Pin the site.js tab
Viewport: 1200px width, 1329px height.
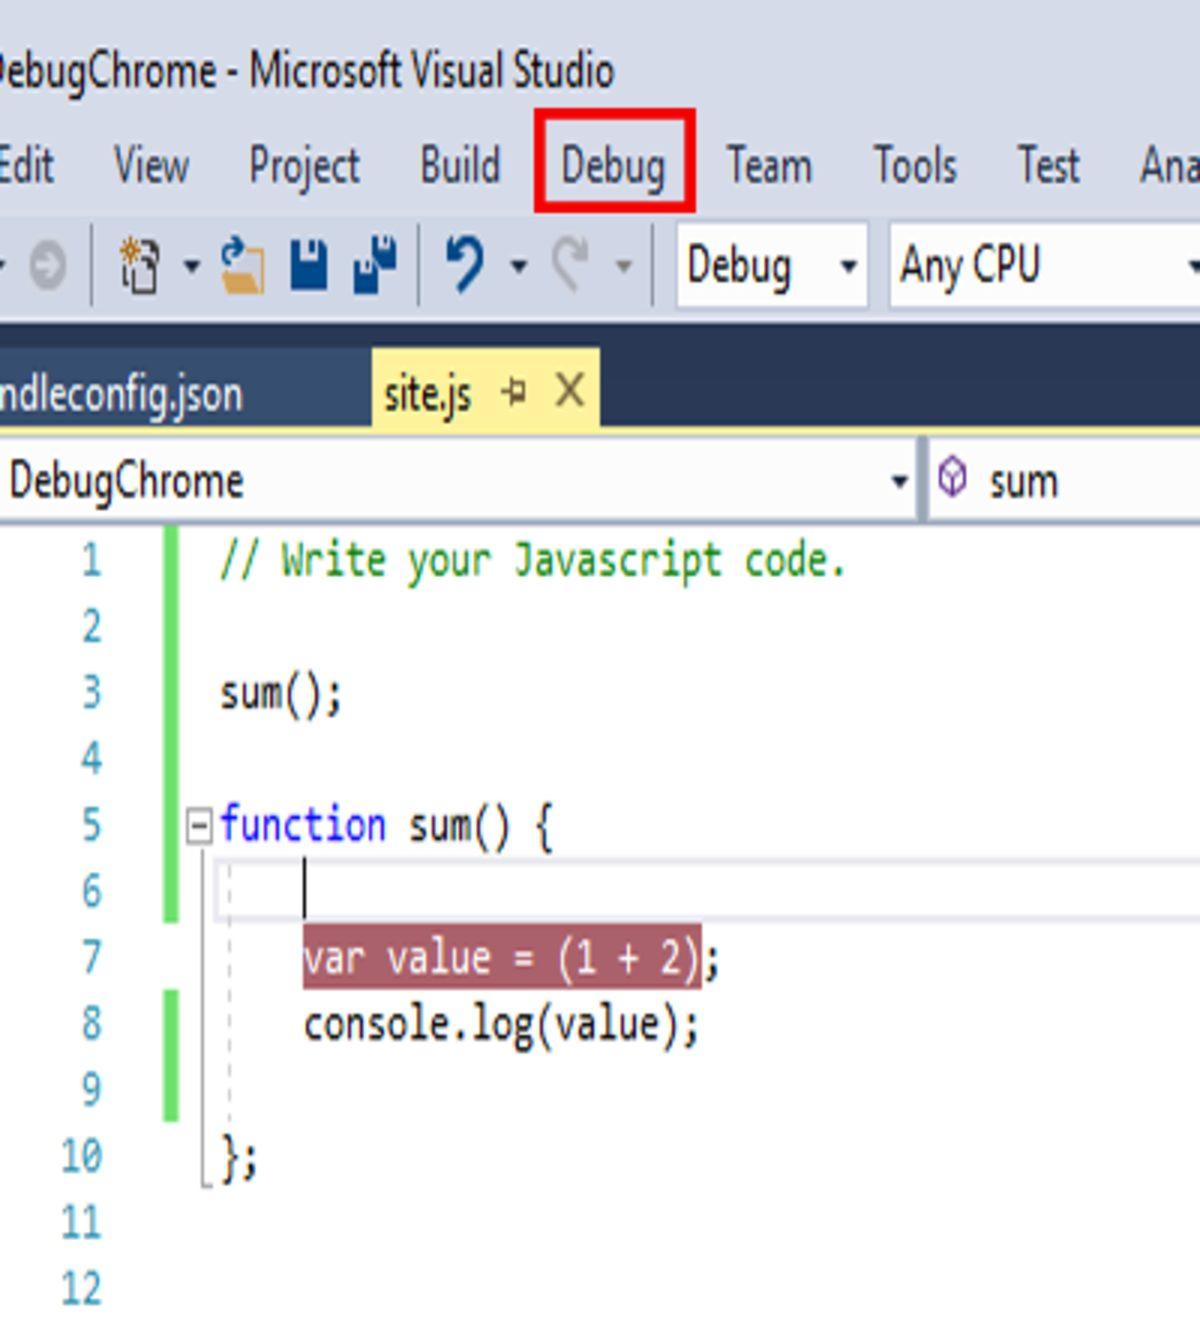513,392
